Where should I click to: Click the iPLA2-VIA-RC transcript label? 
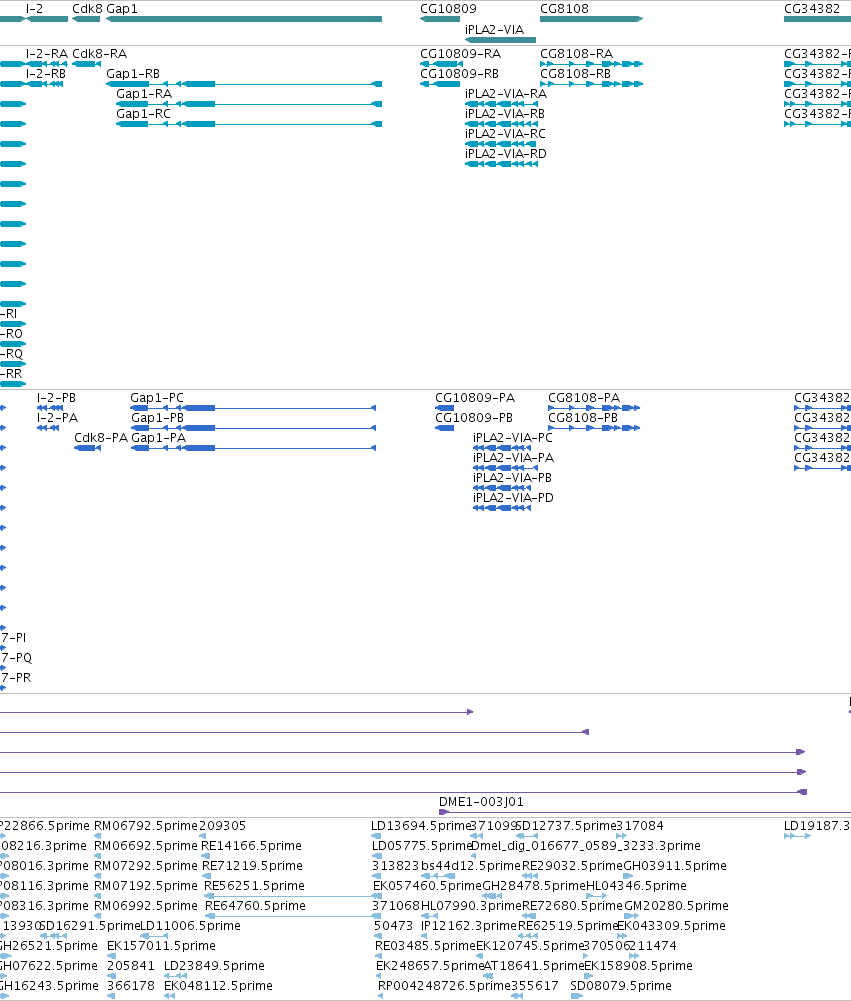click(x=505, y=133)
